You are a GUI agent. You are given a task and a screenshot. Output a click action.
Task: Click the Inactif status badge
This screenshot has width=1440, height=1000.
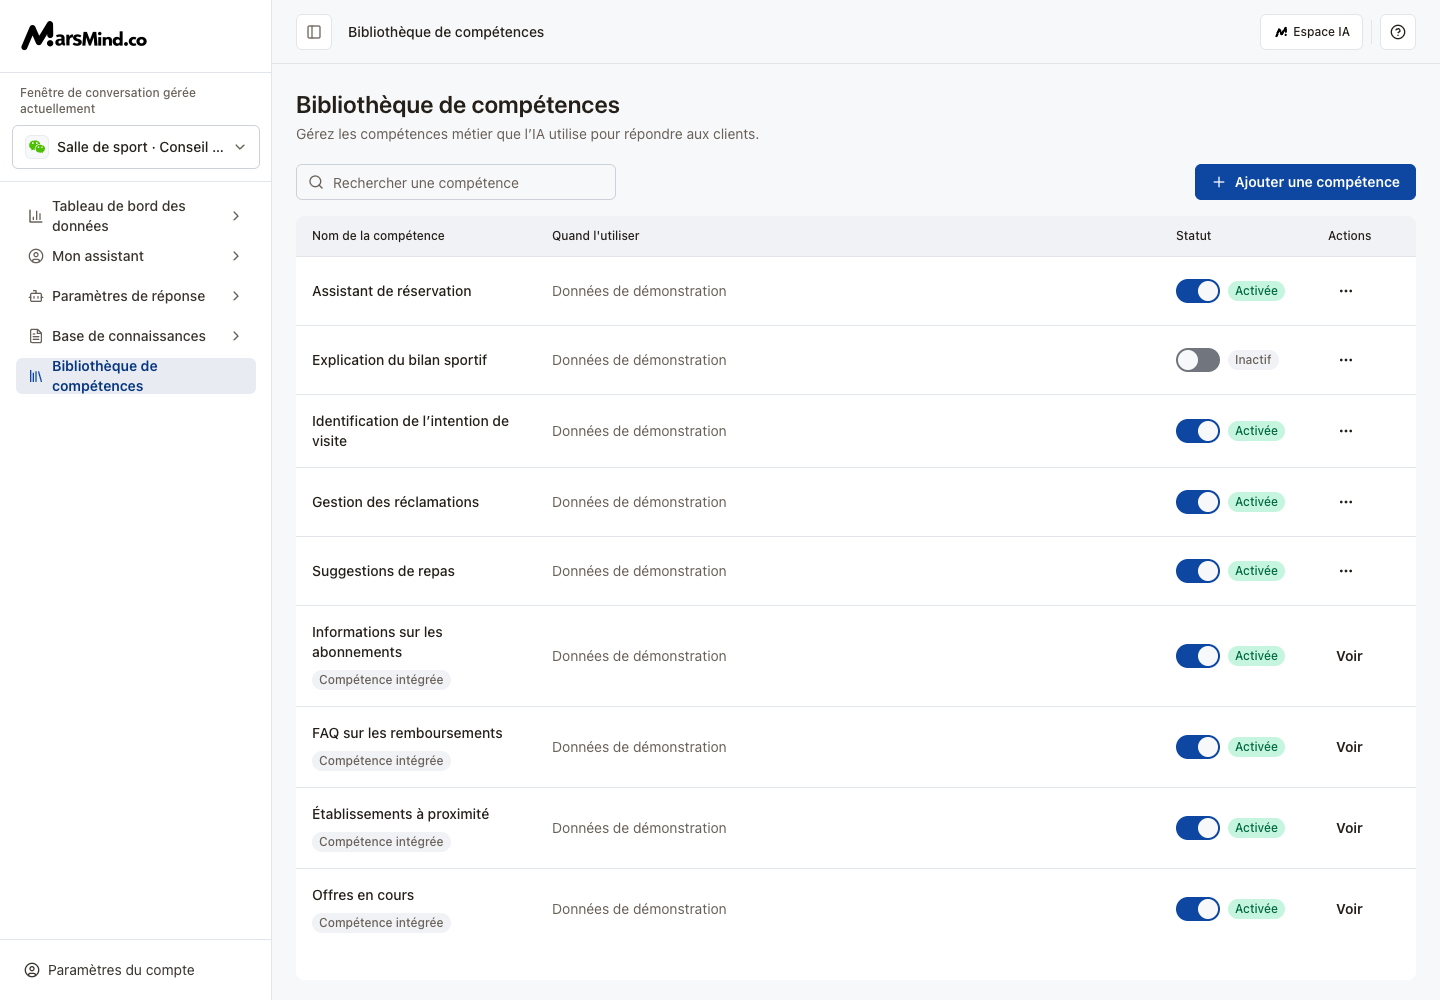point(1253,360)
